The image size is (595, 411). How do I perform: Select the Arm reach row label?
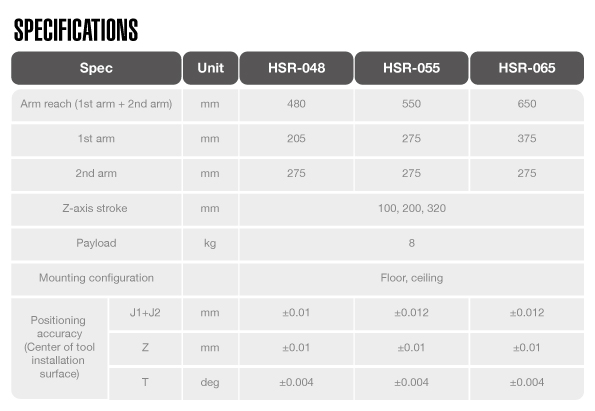(96, 105)
